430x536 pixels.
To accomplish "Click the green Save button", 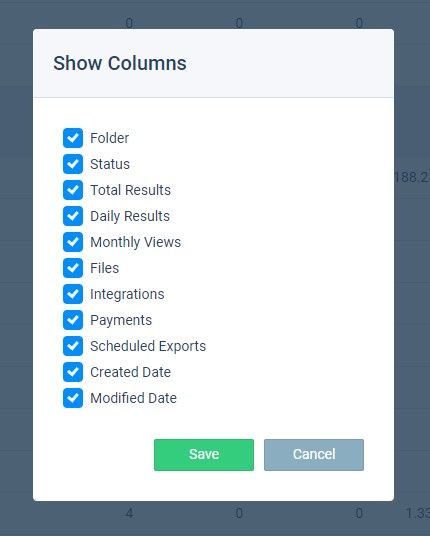I will pyautogui.click(x=204, y=455).
